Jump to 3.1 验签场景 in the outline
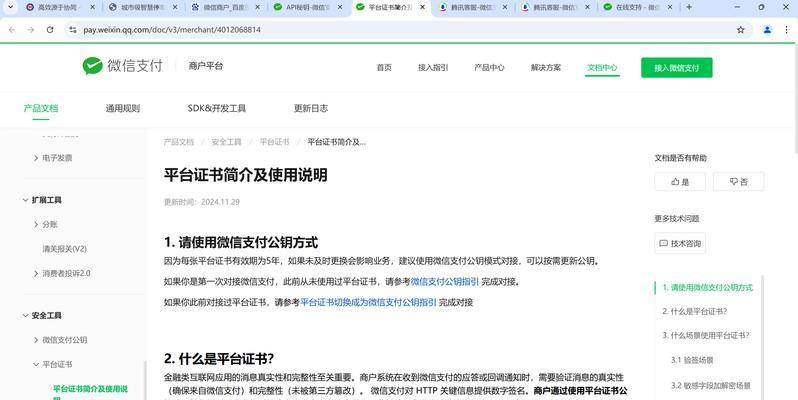The image size is (798, 400). [692, 360]
